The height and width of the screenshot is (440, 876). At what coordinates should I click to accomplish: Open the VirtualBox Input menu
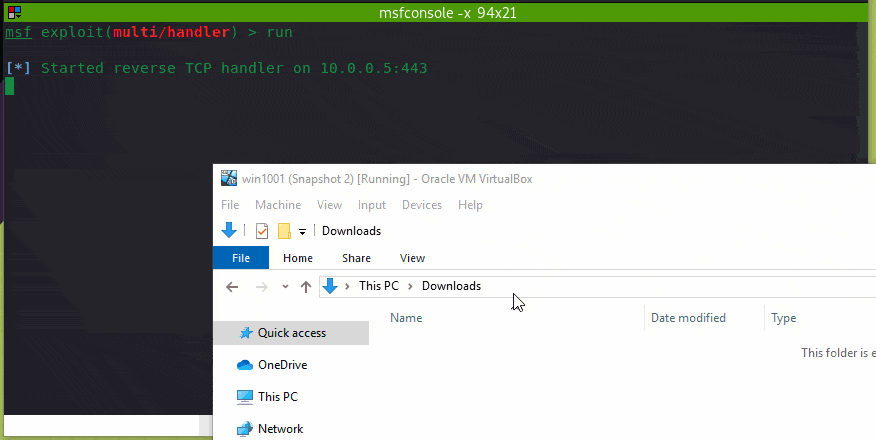click(x=372, y=205)
